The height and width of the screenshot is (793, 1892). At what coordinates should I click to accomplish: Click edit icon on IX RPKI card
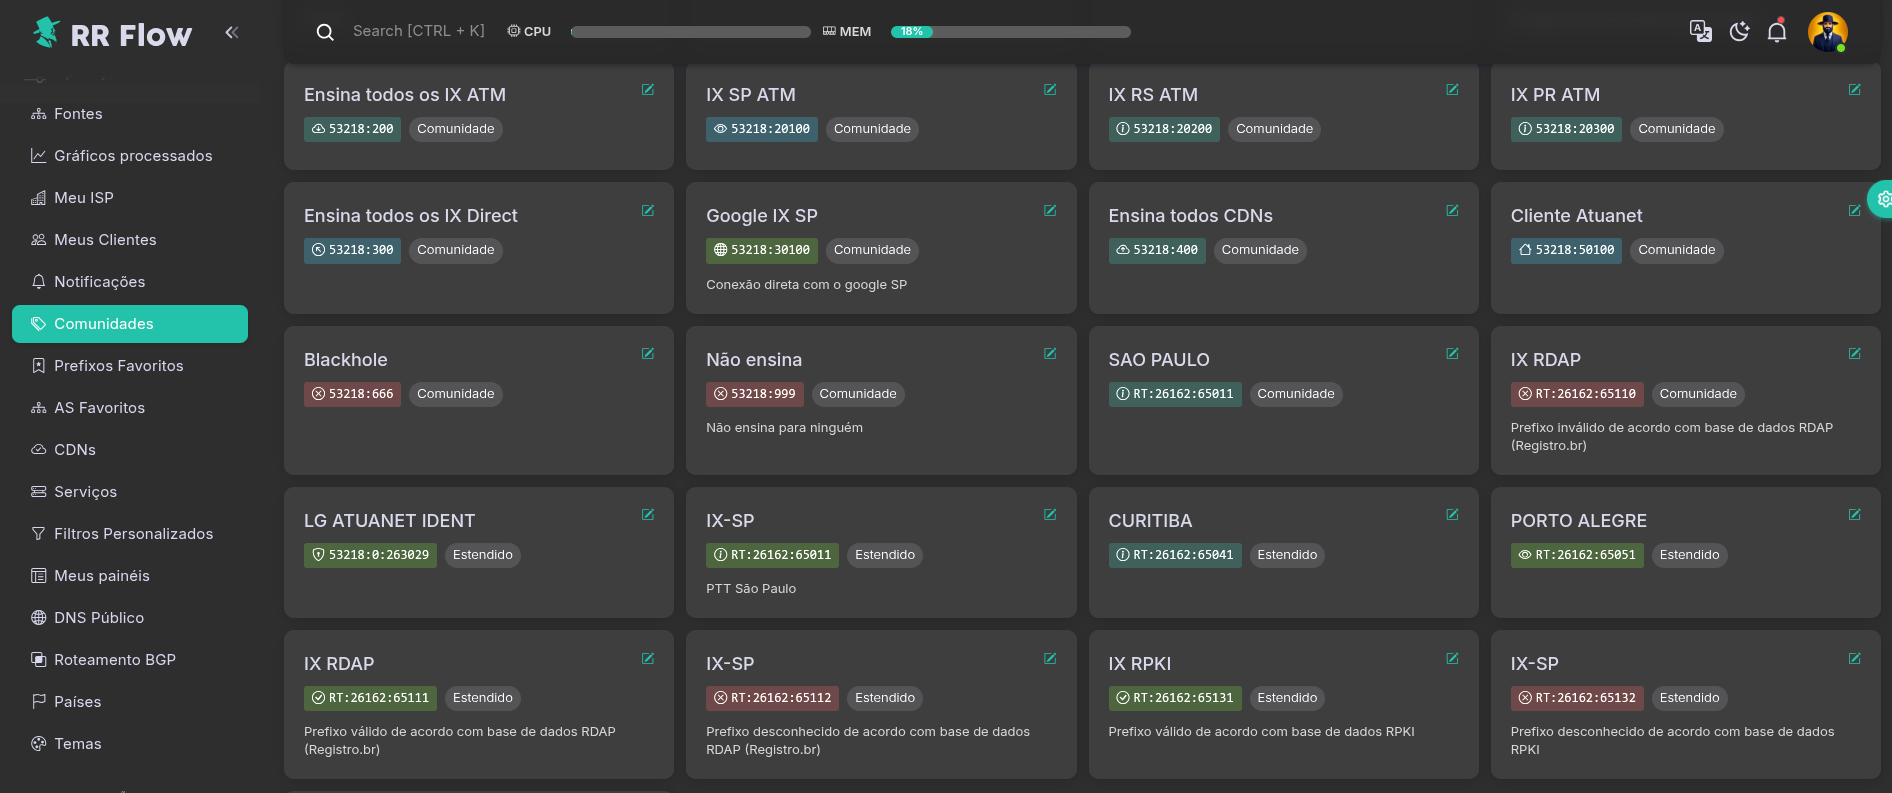[1452, 659]
